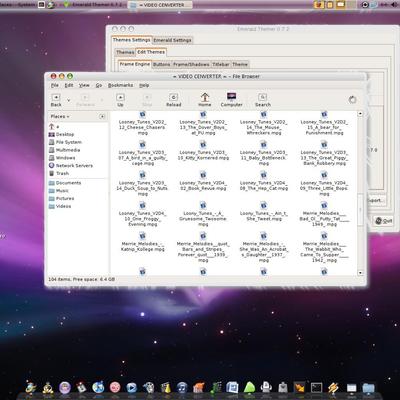Open the System menu in top panel
400x400 pixels.
27,5
